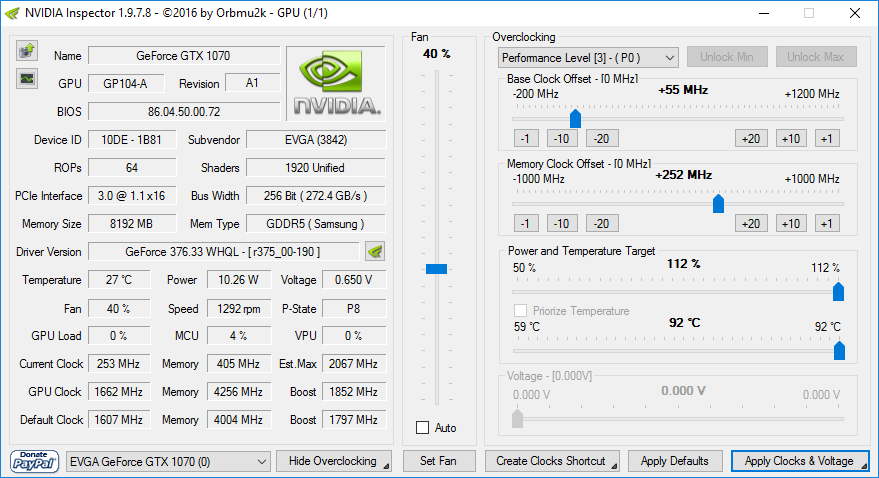Screen dimensions: 879x478
Task: Click the Unlock Min button
Action: (x=727, y=57)
